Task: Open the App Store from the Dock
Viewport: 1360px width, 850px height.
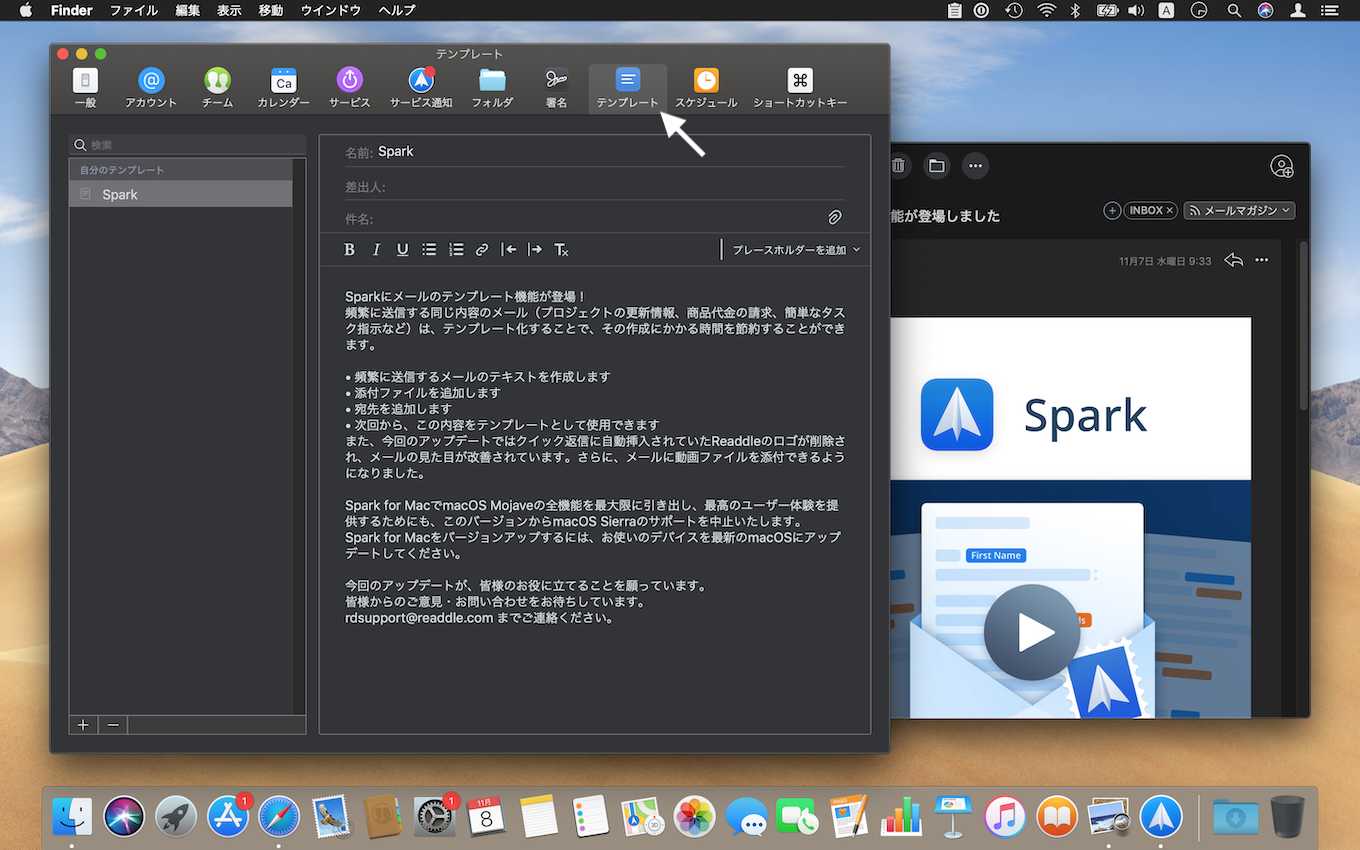Action: coord(228,816)
